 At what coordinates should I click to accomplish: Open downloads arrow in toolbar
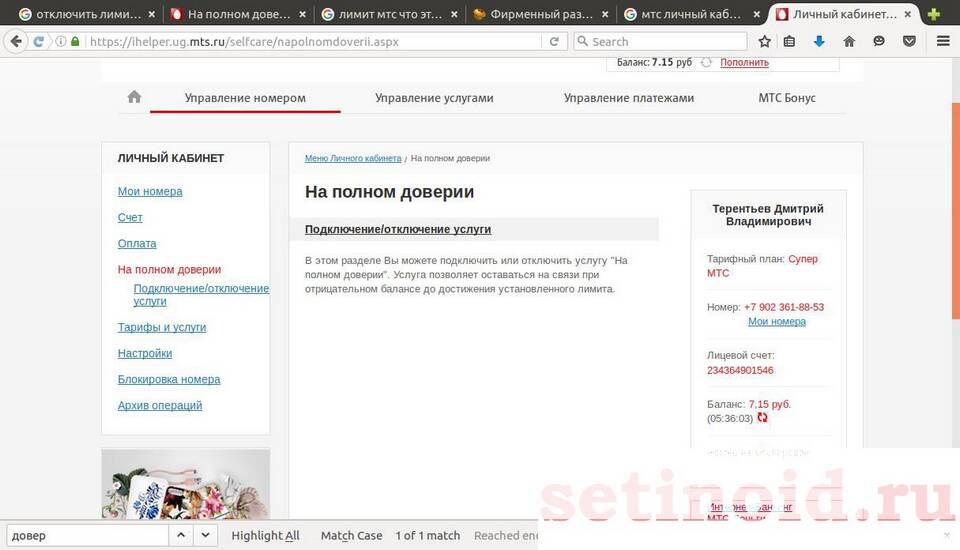[819, 41]
